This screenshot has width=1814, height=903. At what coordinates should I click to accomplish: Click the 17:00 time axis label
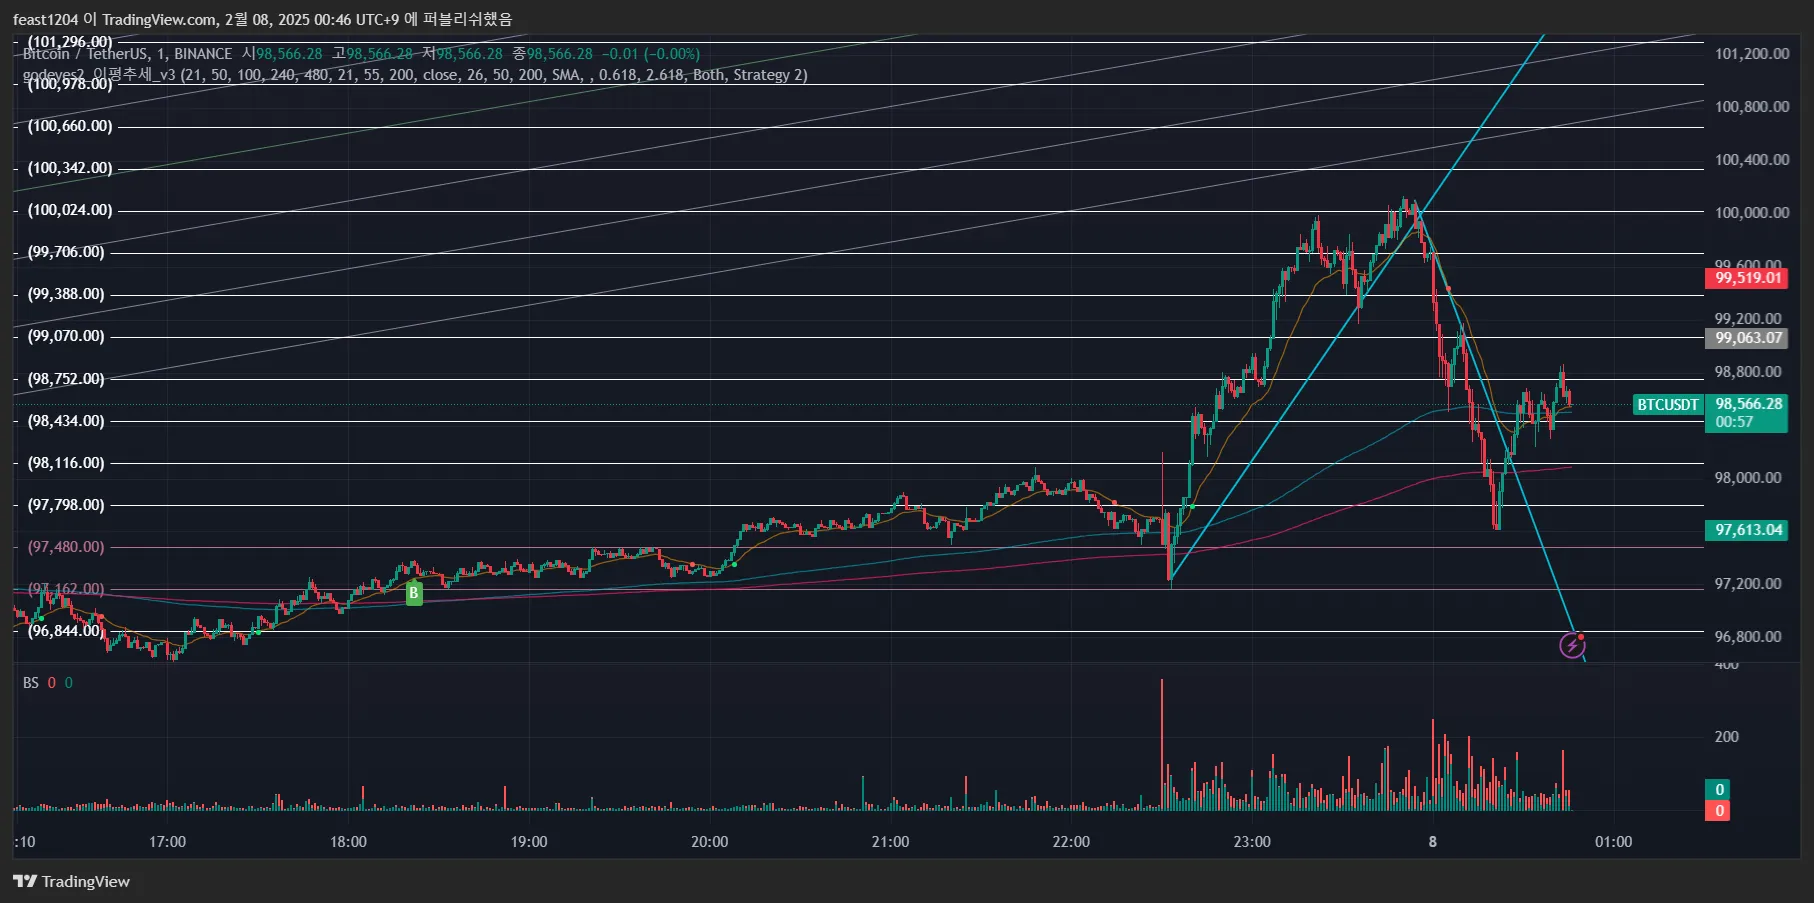coord(167,842)
